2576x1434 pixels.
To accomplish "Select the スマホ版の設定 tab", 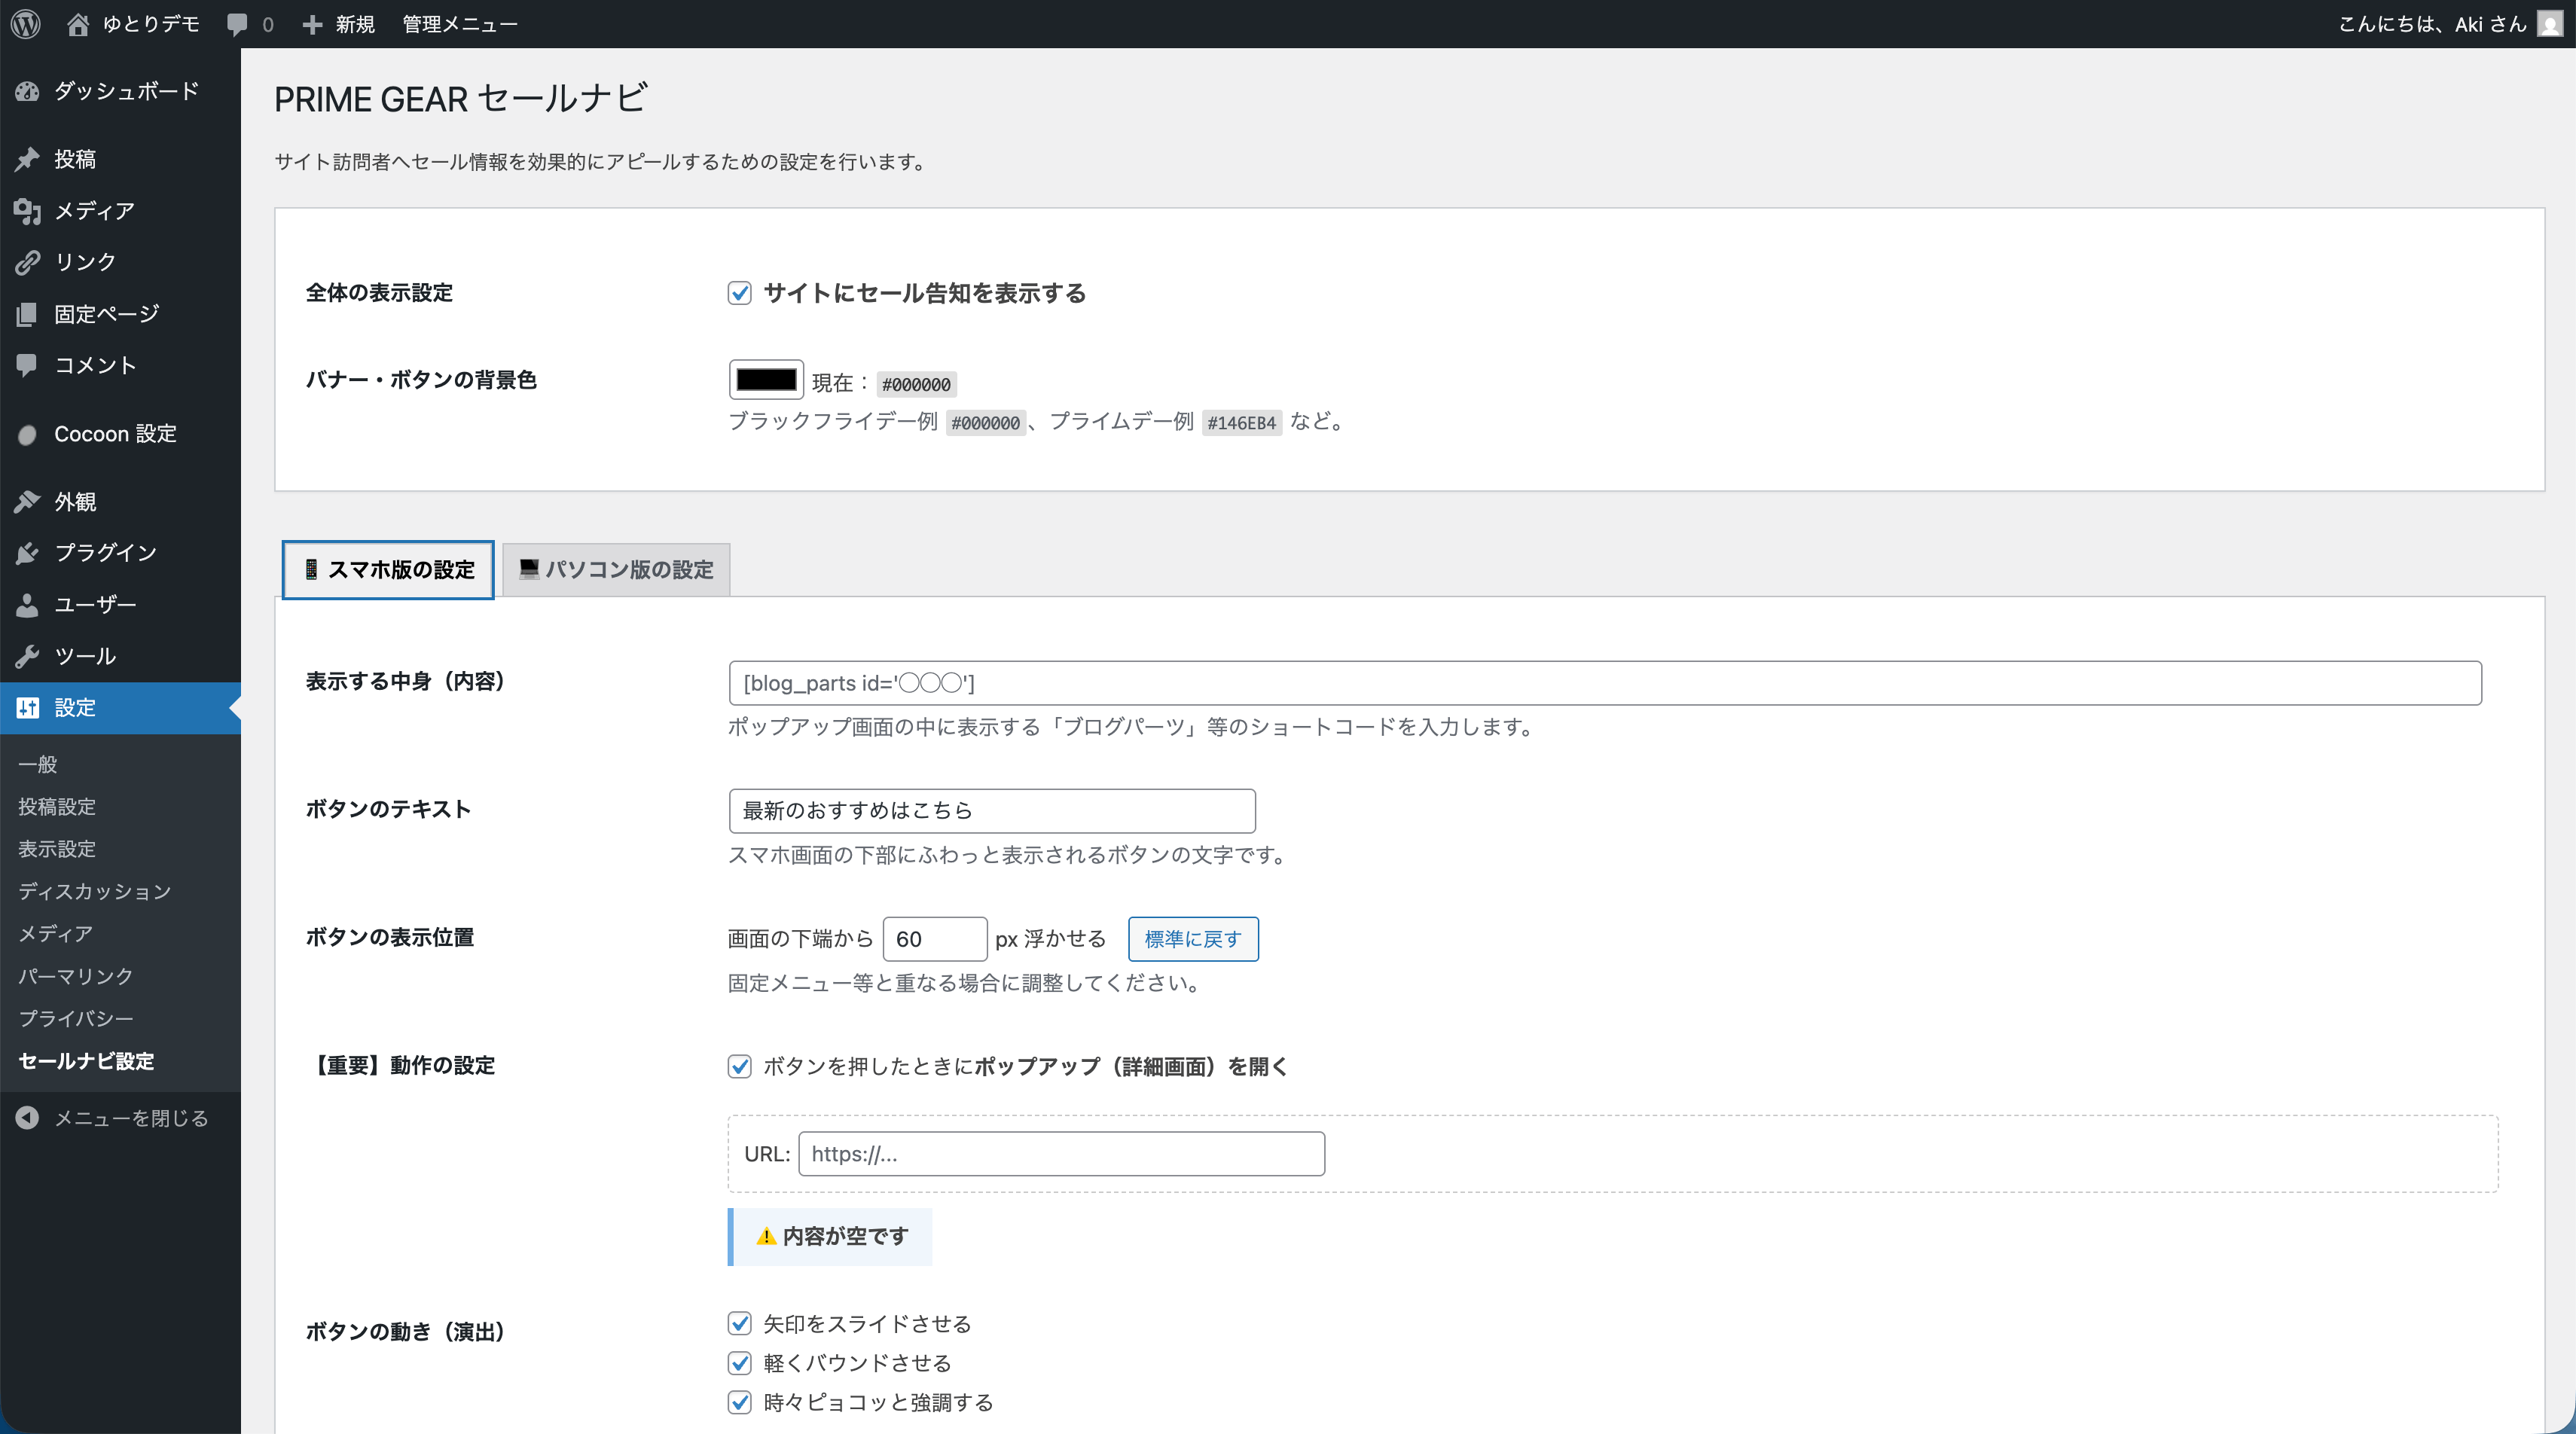I will click(388, 570).
